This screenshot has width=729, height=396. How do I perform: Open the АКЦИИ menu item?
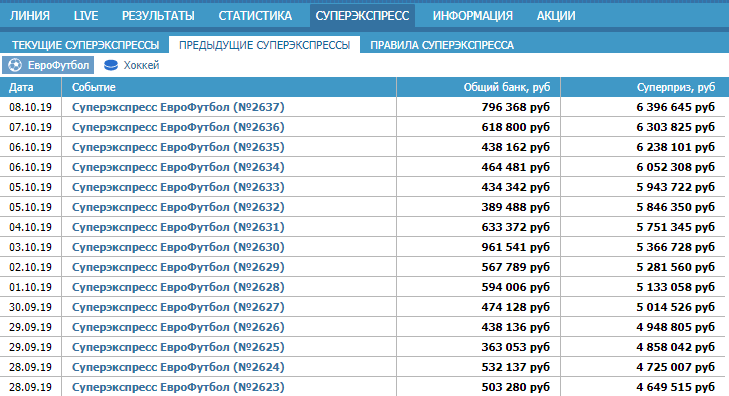pos(556,16)
